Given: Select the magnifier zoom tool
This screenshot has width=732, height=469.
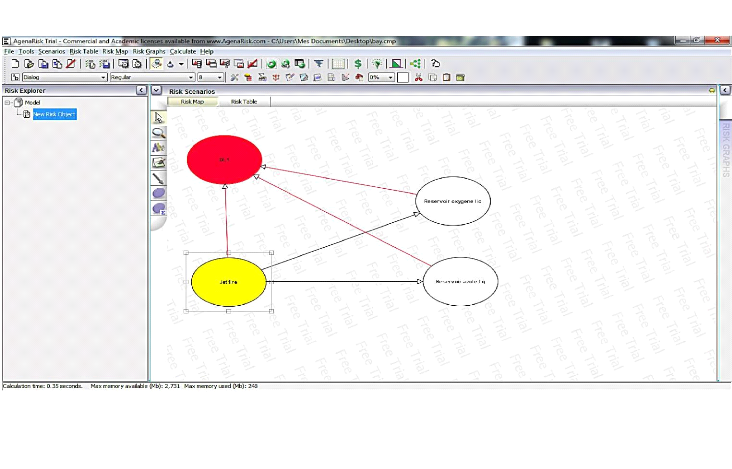Looking at the screenshot, I should coord(158,132).
